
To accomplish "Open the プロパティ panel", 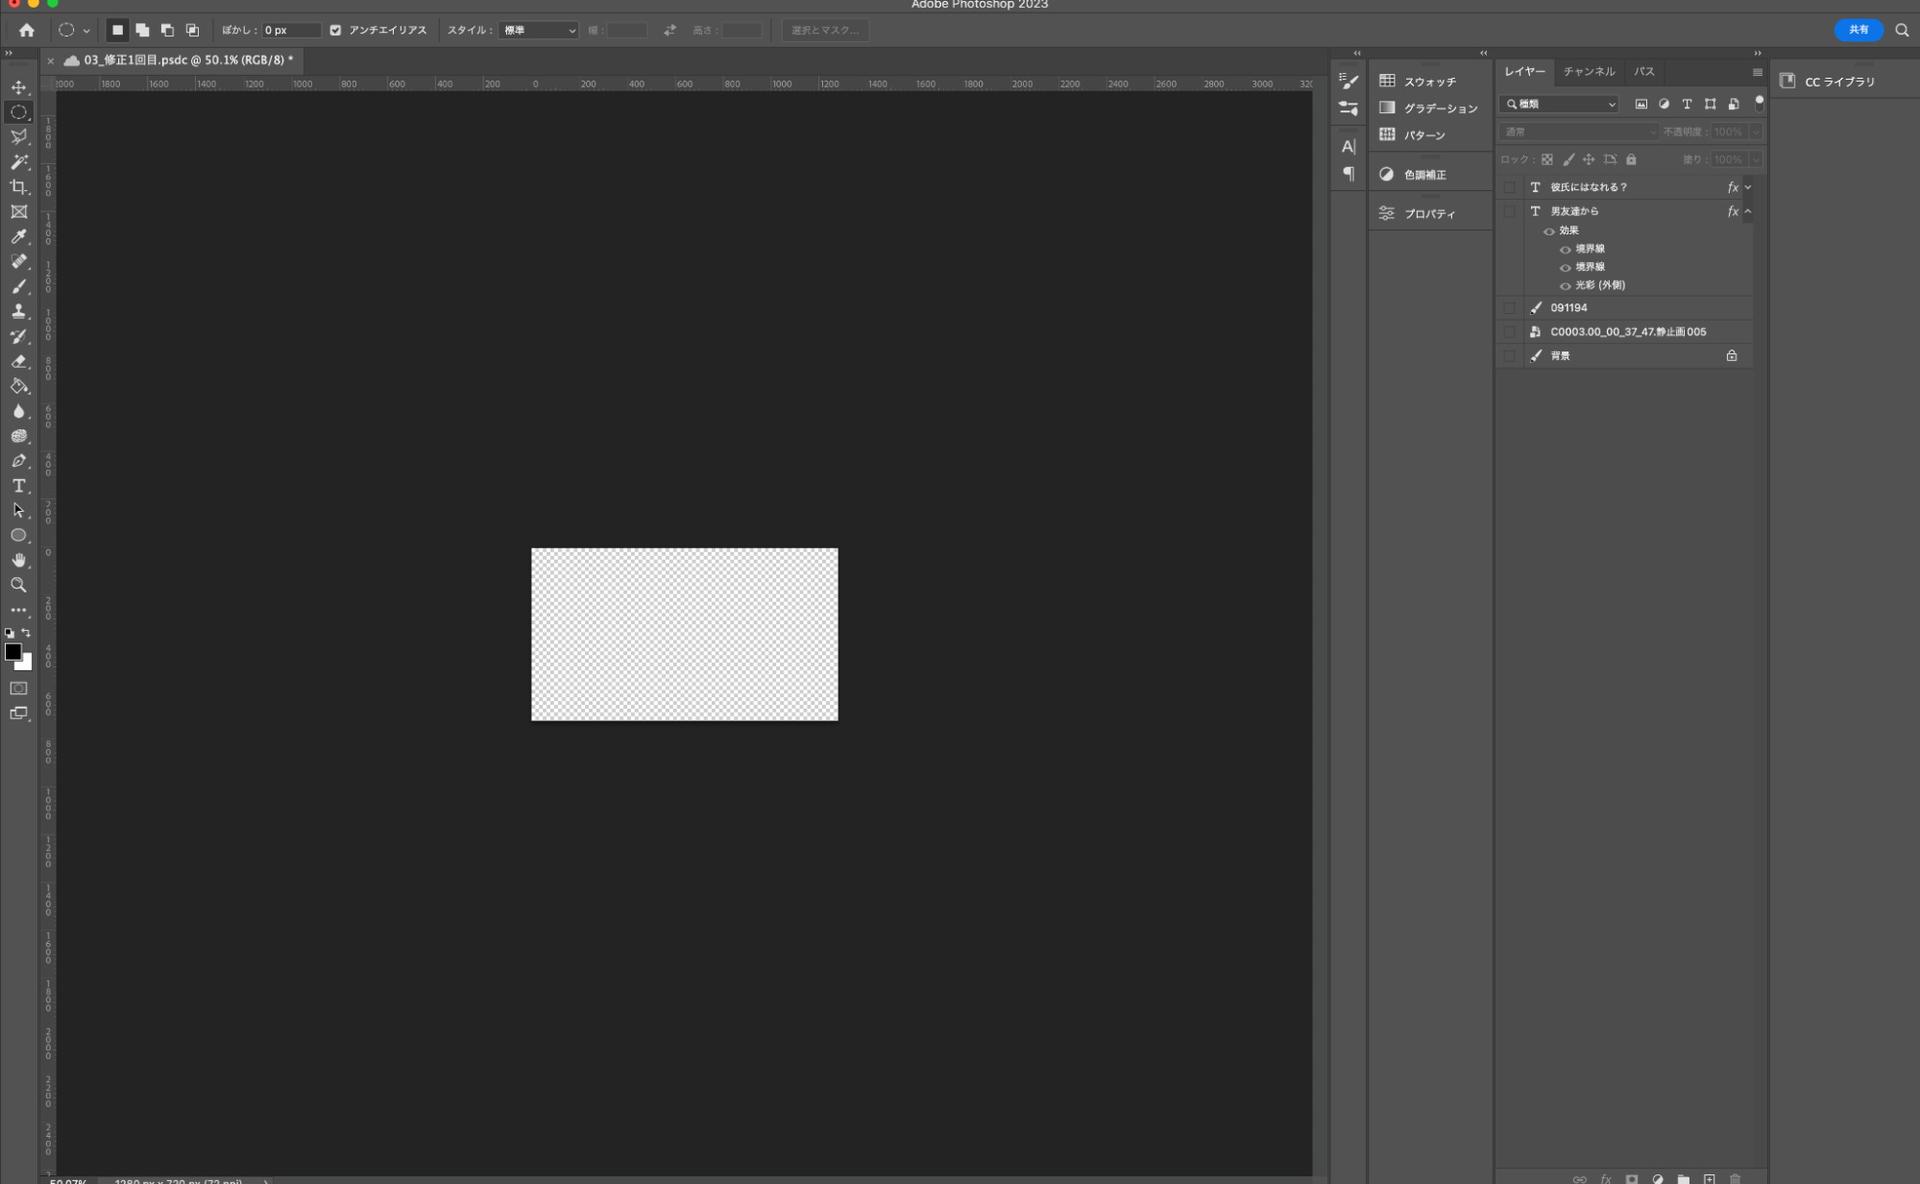I will (x=1428, y=213).
